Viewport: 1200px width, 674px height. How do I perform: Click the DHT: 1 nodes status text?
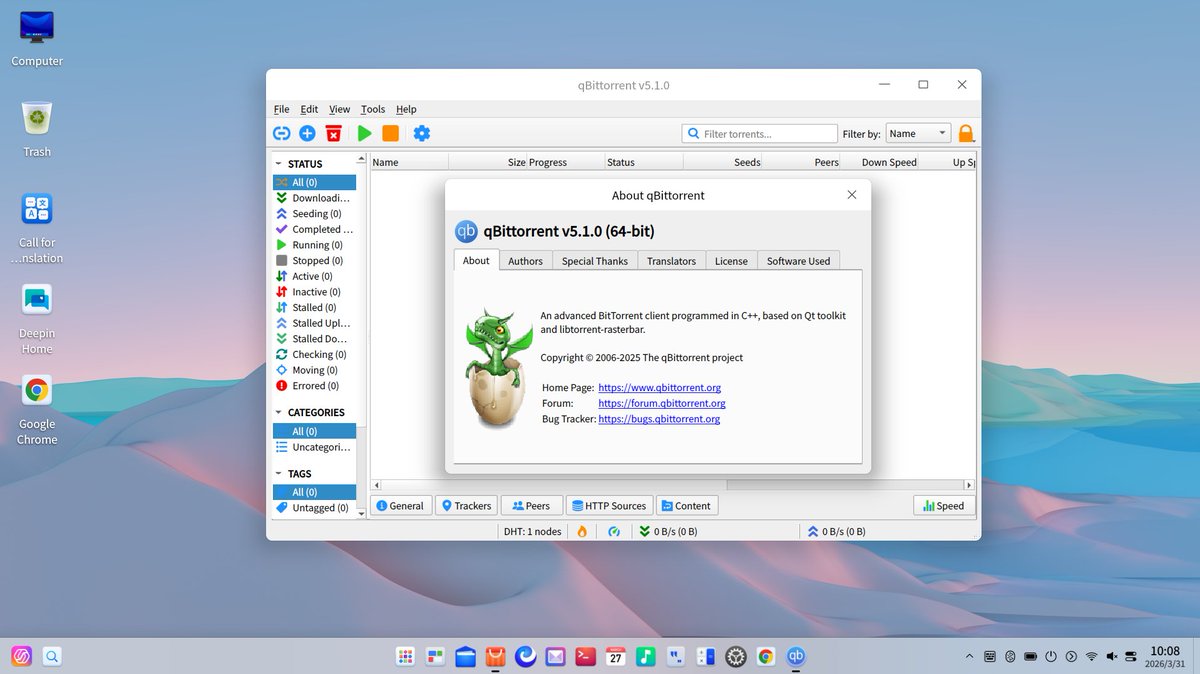[532, 532]
